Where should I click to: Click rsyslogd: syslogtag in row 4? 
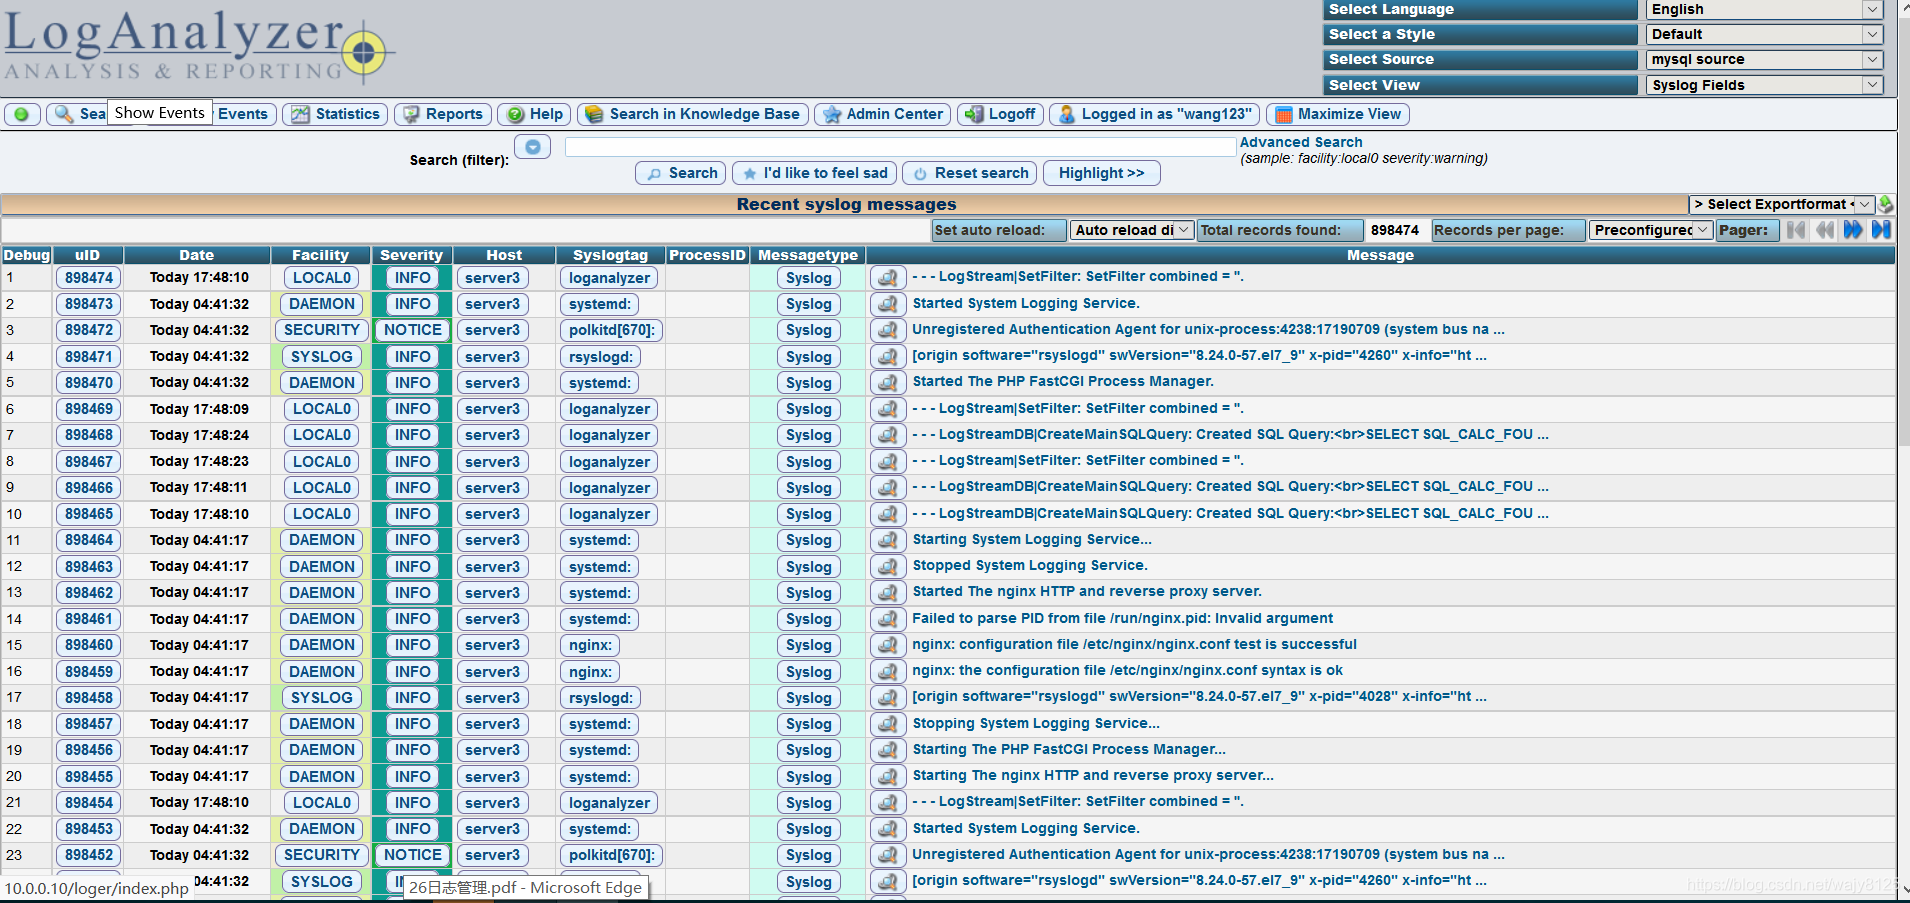click(x=600, y=356)
